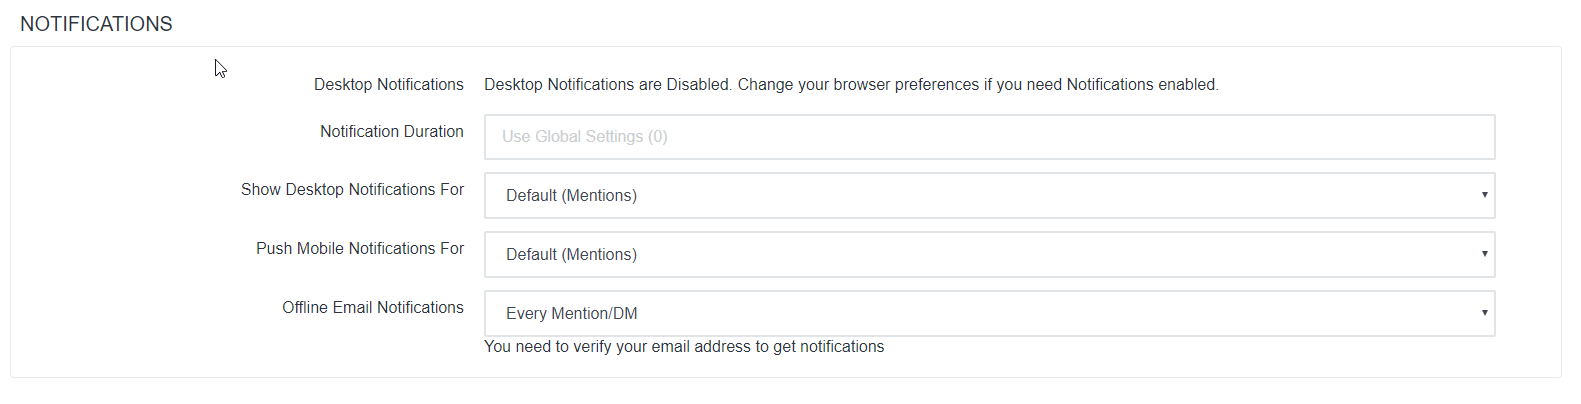This screenshot has height=404, width=1581.
Task: Click the Show Desktop Notifications For label
Action: (352, 190)
